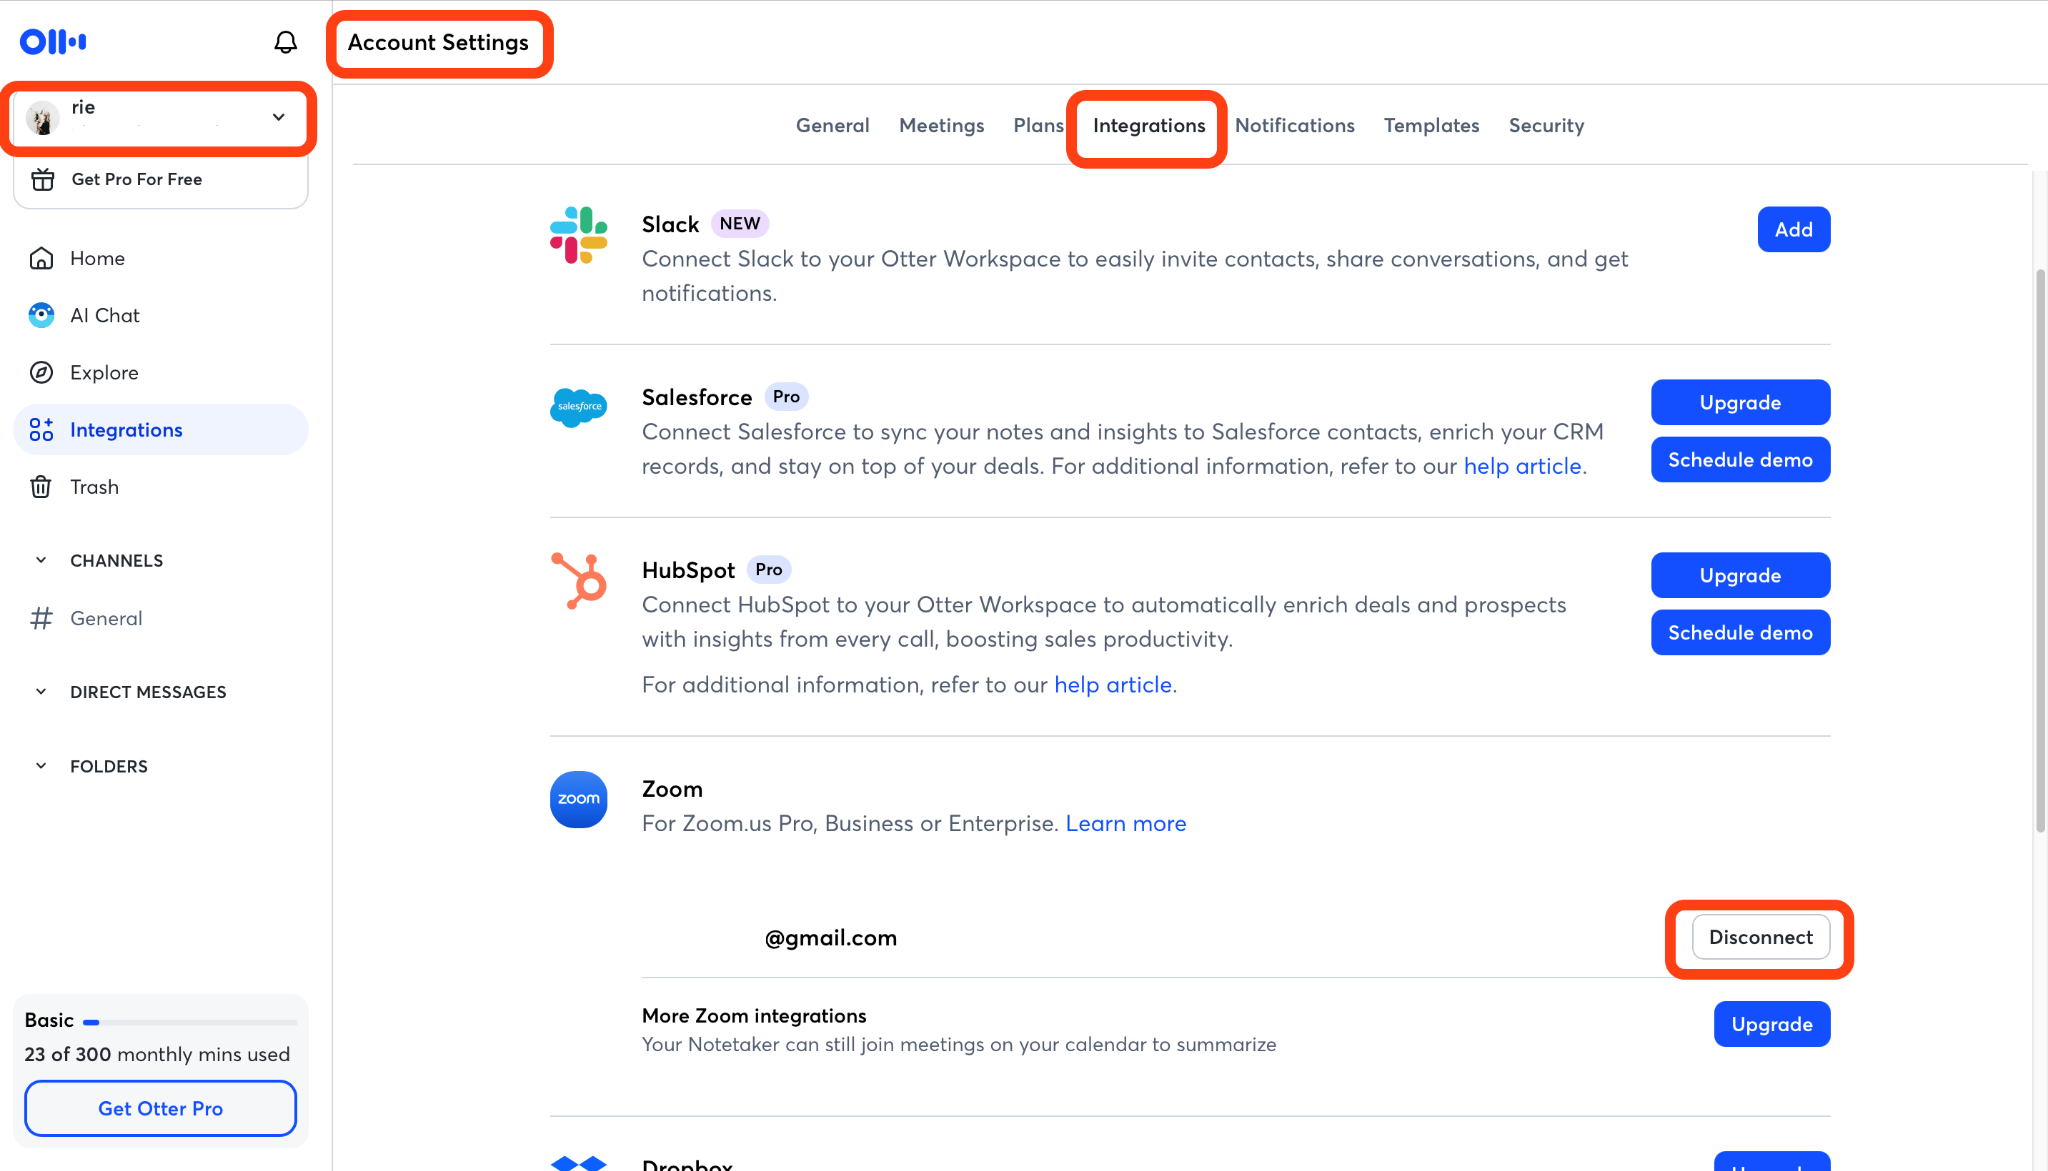Upgrade for the Salesforce integration
Screen dimensions: 2048x1171
point(1741,403)
